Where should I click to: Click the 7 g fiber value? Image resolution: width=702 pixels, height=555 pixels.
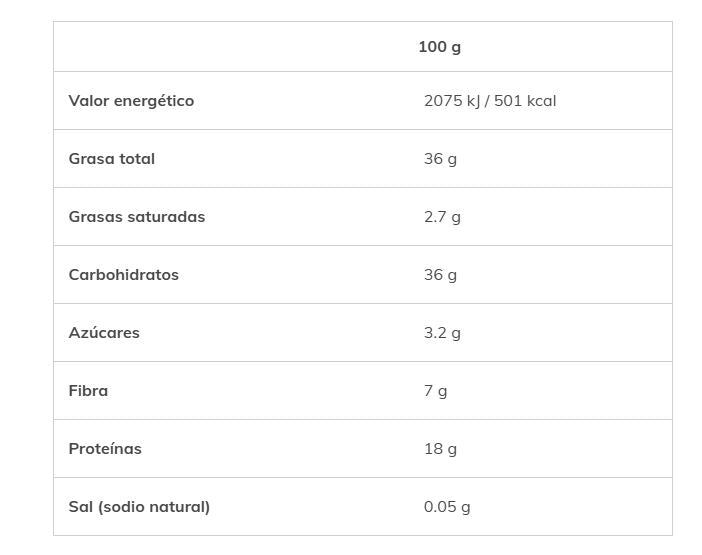point(435,391)
